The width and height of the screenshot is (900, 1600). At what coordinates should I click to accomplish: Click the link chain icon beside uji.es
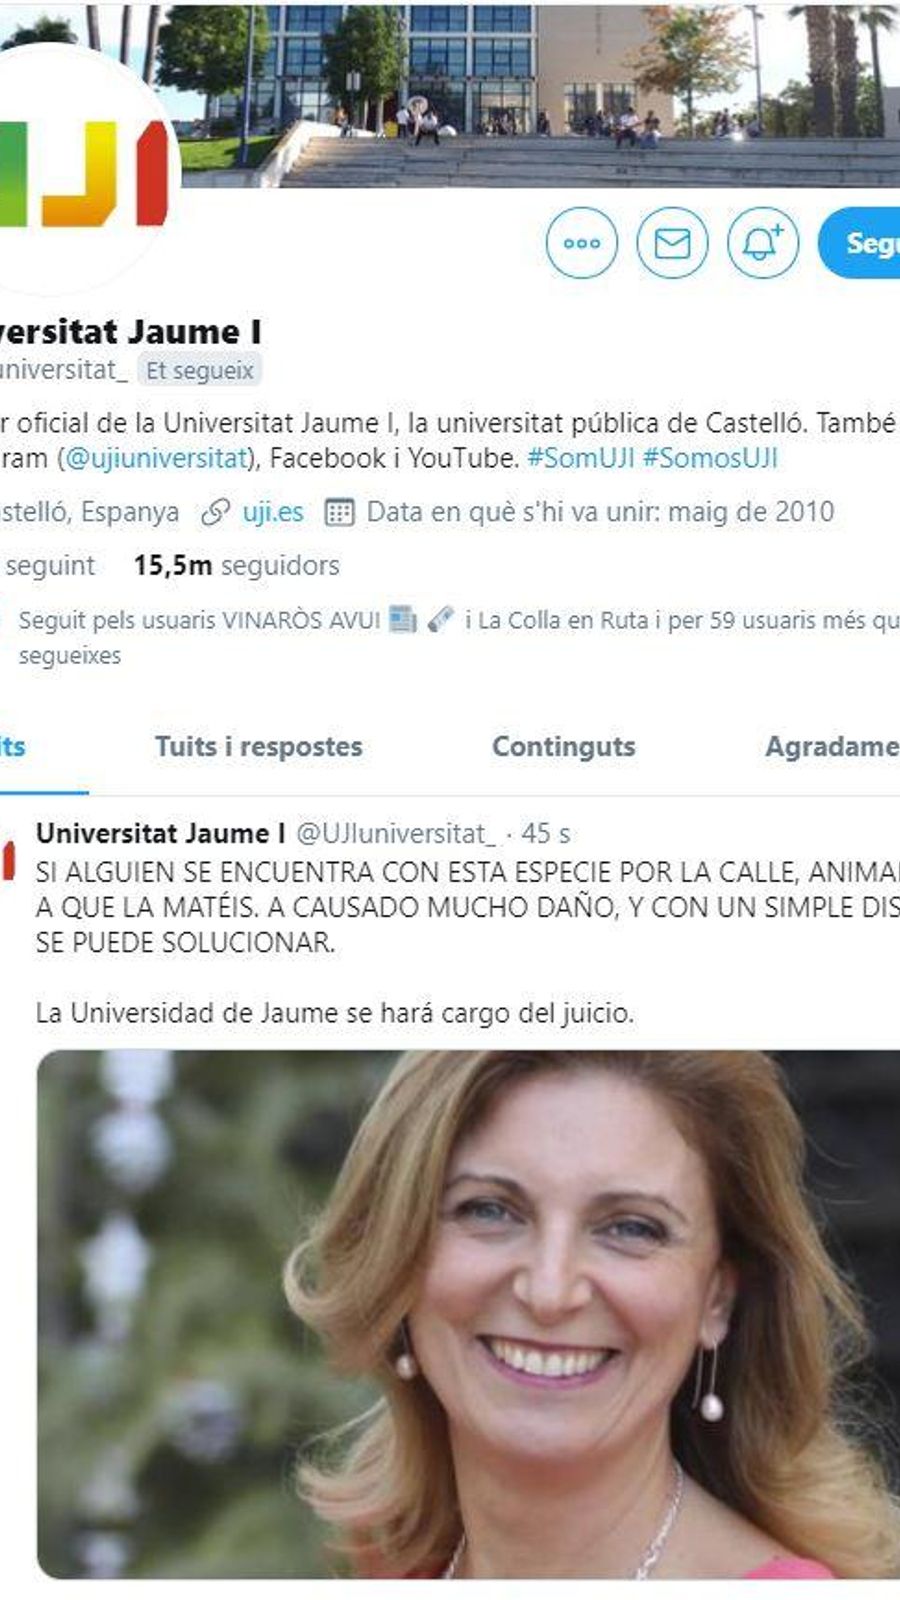[x=215, y=512]
